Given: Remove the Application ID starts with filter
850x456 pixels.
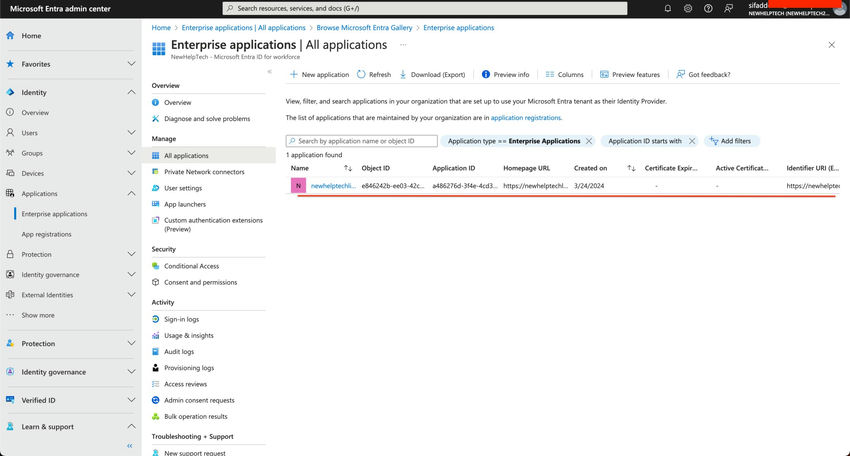Looking at the screenshot, I should click(692, 141).
